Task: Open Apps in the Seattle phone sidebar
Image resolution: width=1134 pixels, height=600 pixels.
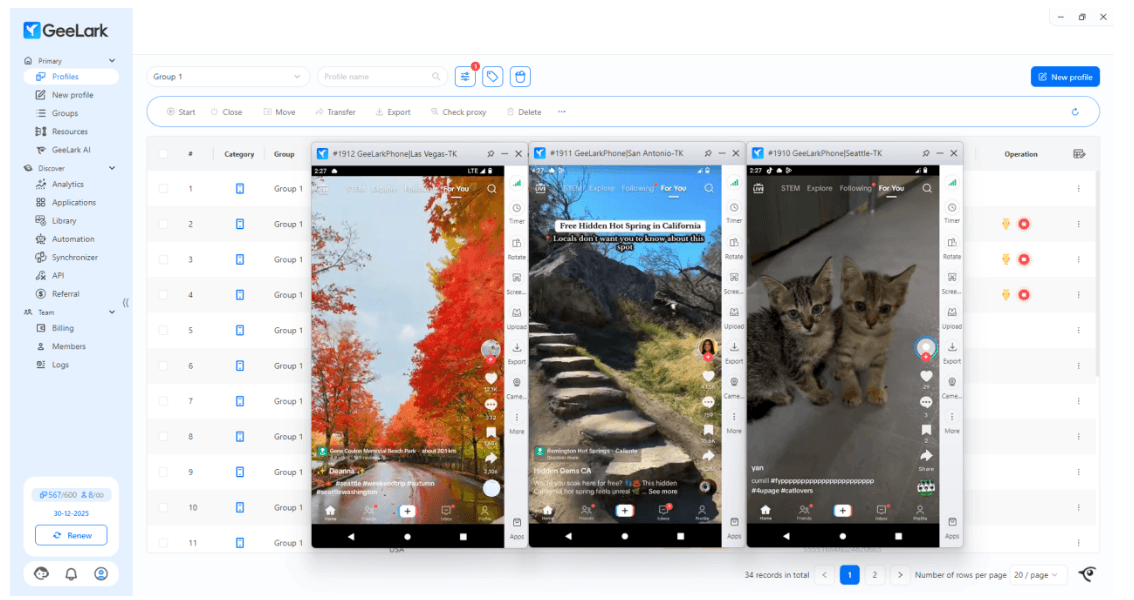Action: pos(952,527)
